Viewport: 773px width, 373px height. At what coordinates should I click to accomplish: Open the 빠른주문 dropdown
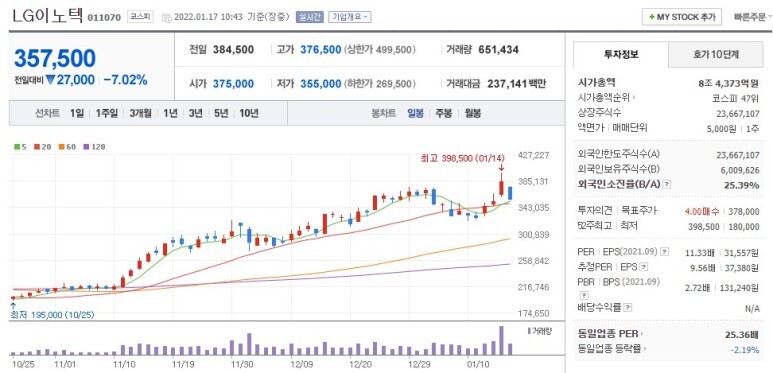[x=753, y=17]
